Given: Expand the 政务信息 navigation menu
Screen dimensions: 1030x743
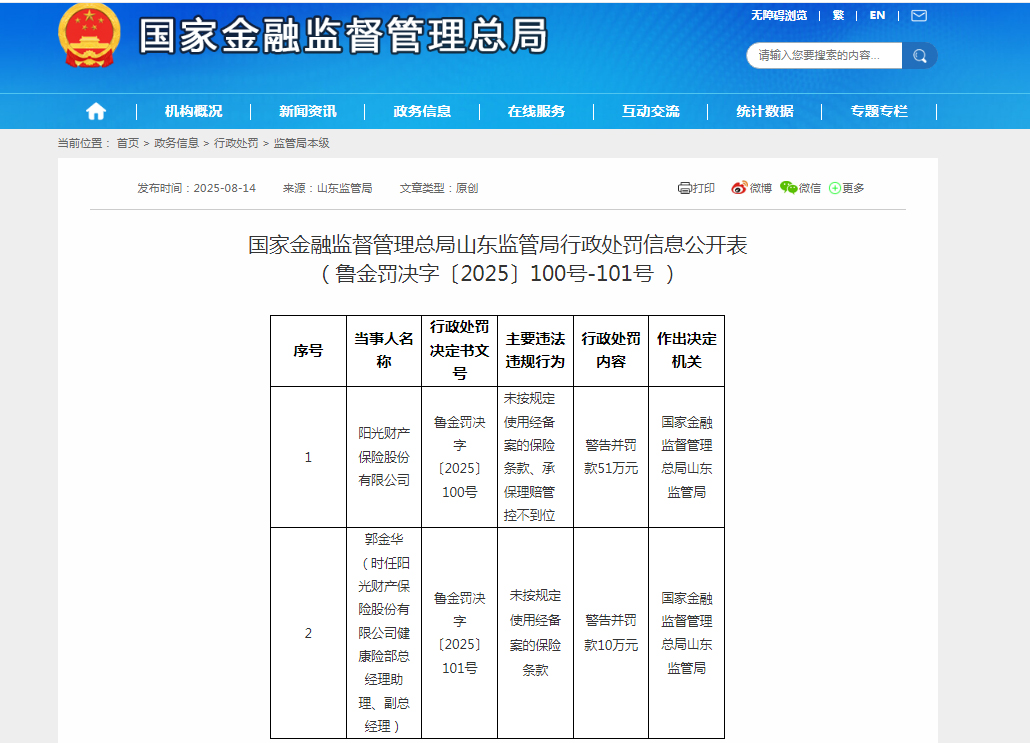Looking at the screenshot, I should pyautogui.click(x=422, y=111).
